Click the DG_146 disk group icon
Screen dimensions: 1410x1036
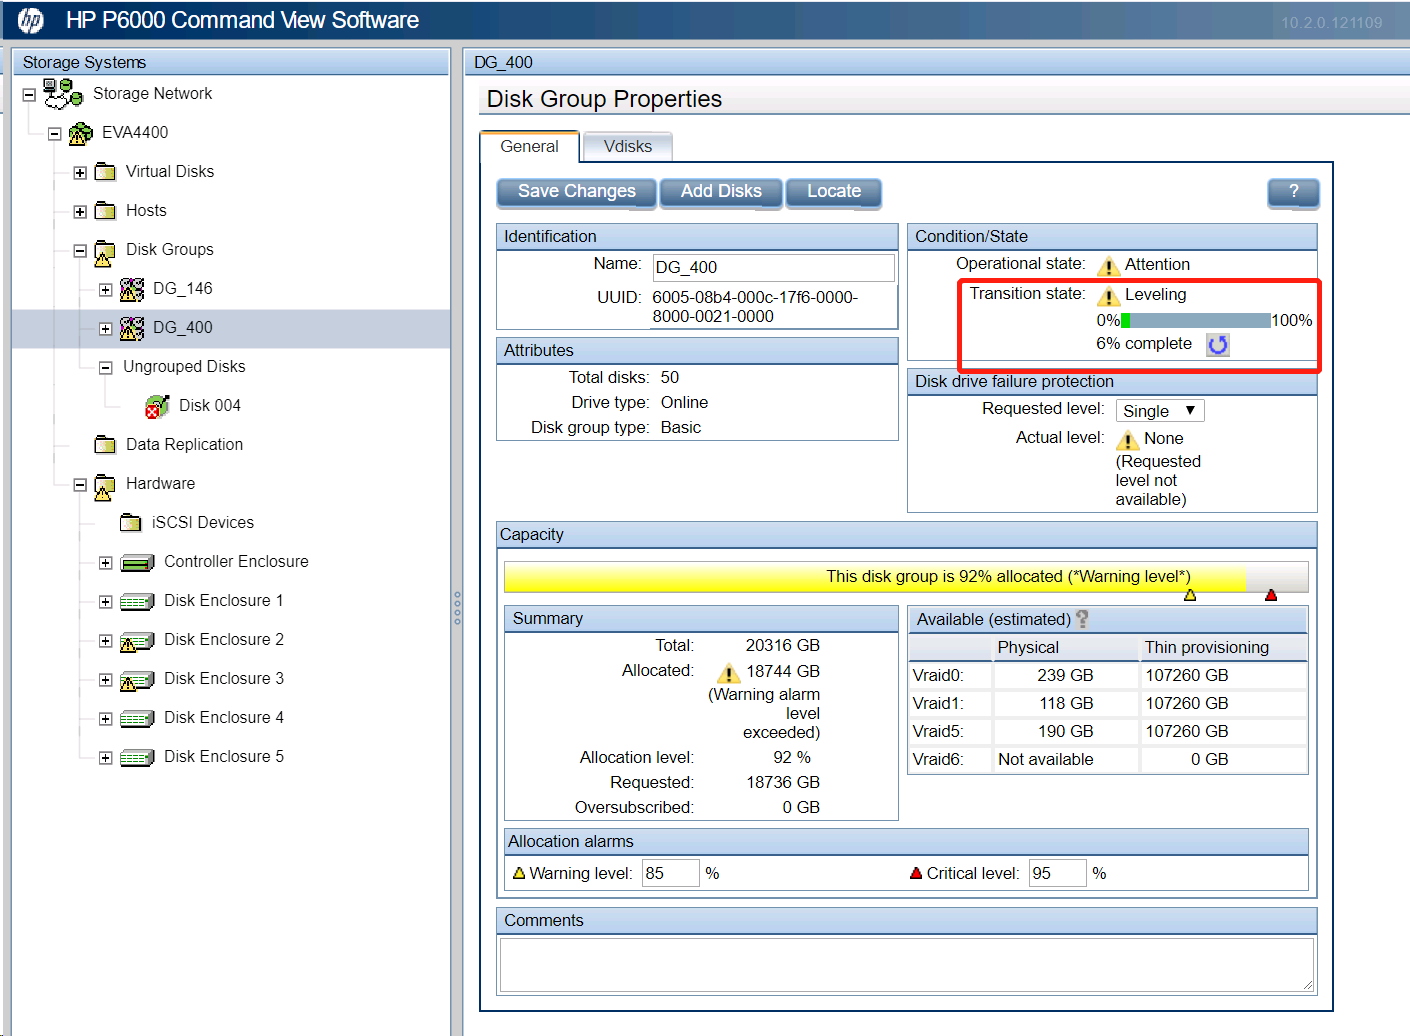click(132, 289)
